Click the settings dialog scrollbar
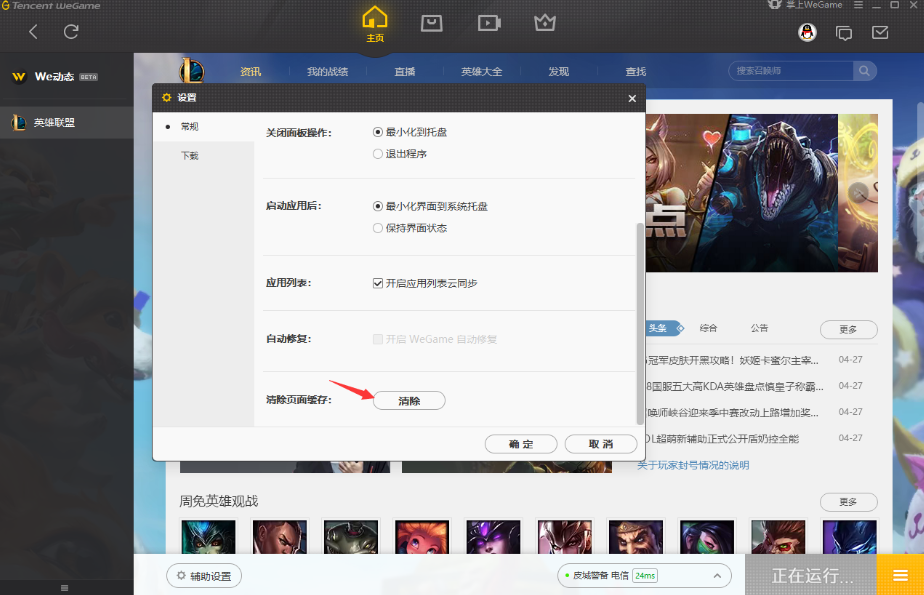Viewport: 924px width, 595px height. [640, 323]
